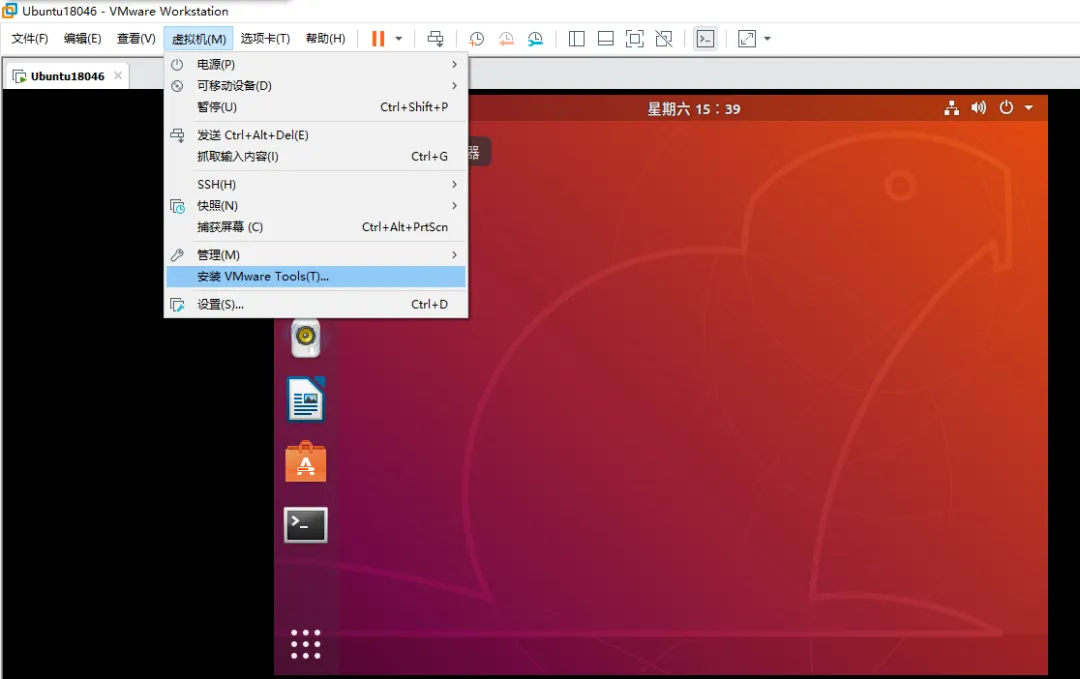The width and height of the screenshot is (1080, 679).
Task: Toggle the thumbnail bar icon in toolbar
Action: click(605, 39)
